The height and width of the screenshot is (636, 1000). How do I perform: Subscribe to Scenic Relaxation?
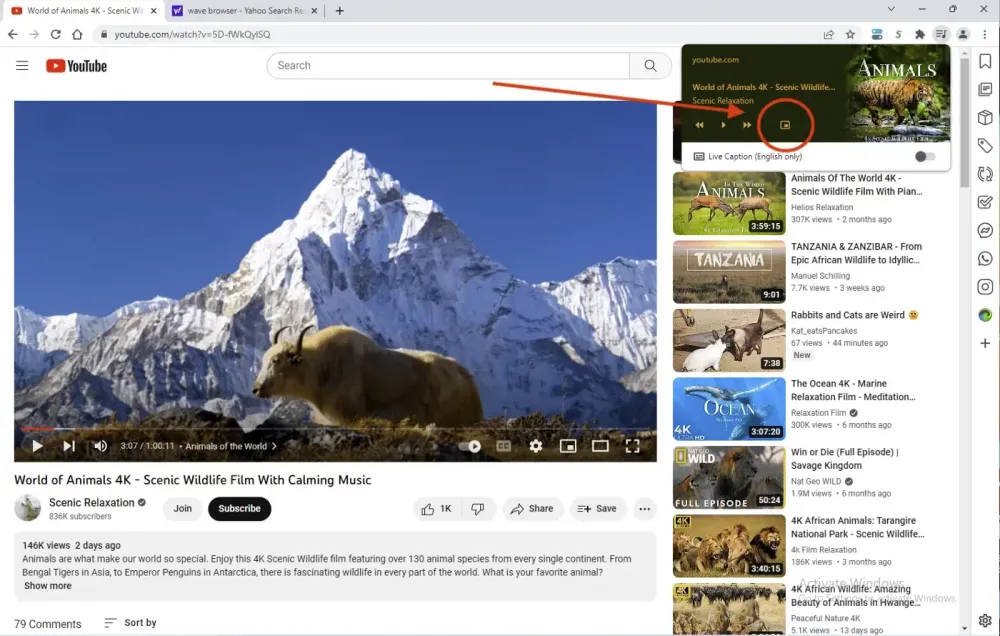(239, 509)
